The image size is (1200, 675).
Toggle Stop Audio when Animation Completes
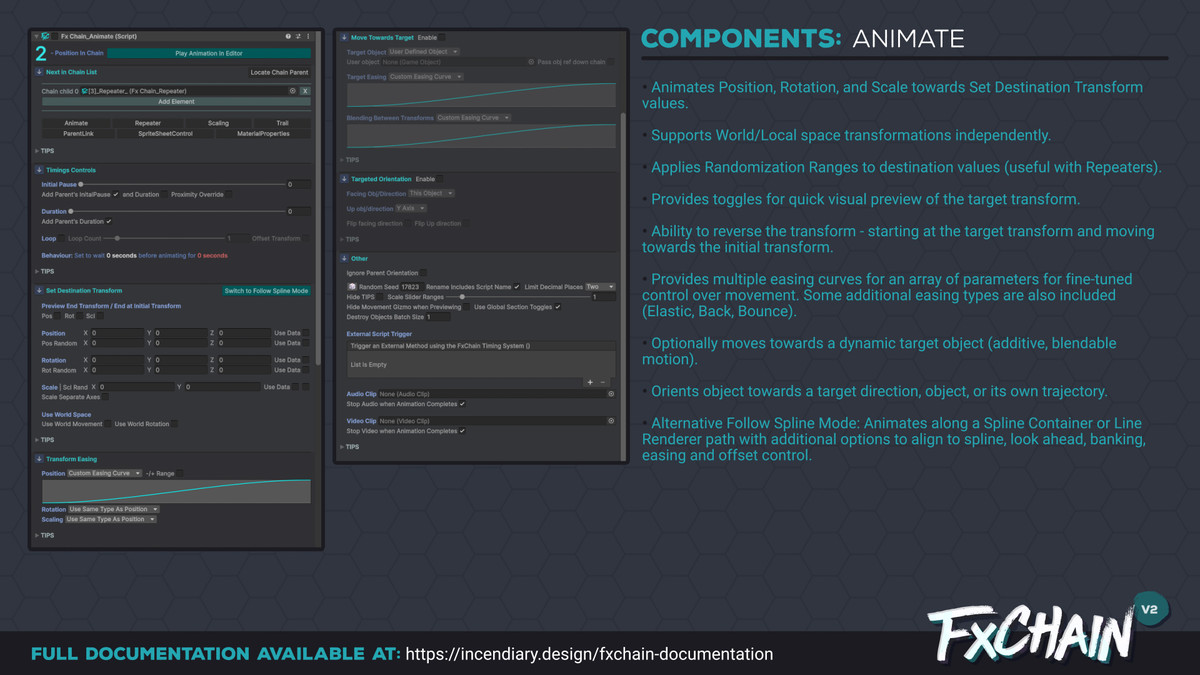pos(462,404)
